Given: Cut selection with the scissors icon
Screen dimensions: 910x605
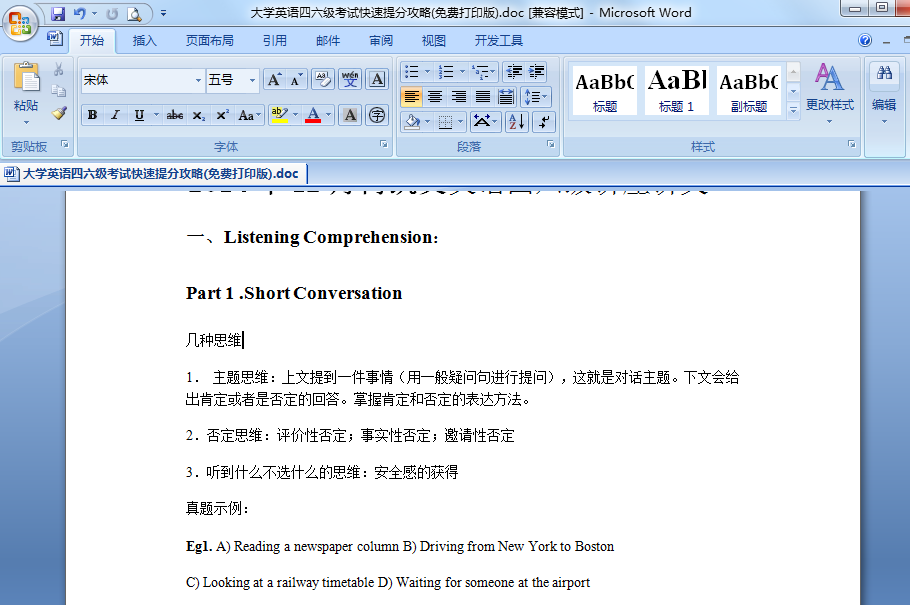Looking at the screenshot, I should point(58,70).
